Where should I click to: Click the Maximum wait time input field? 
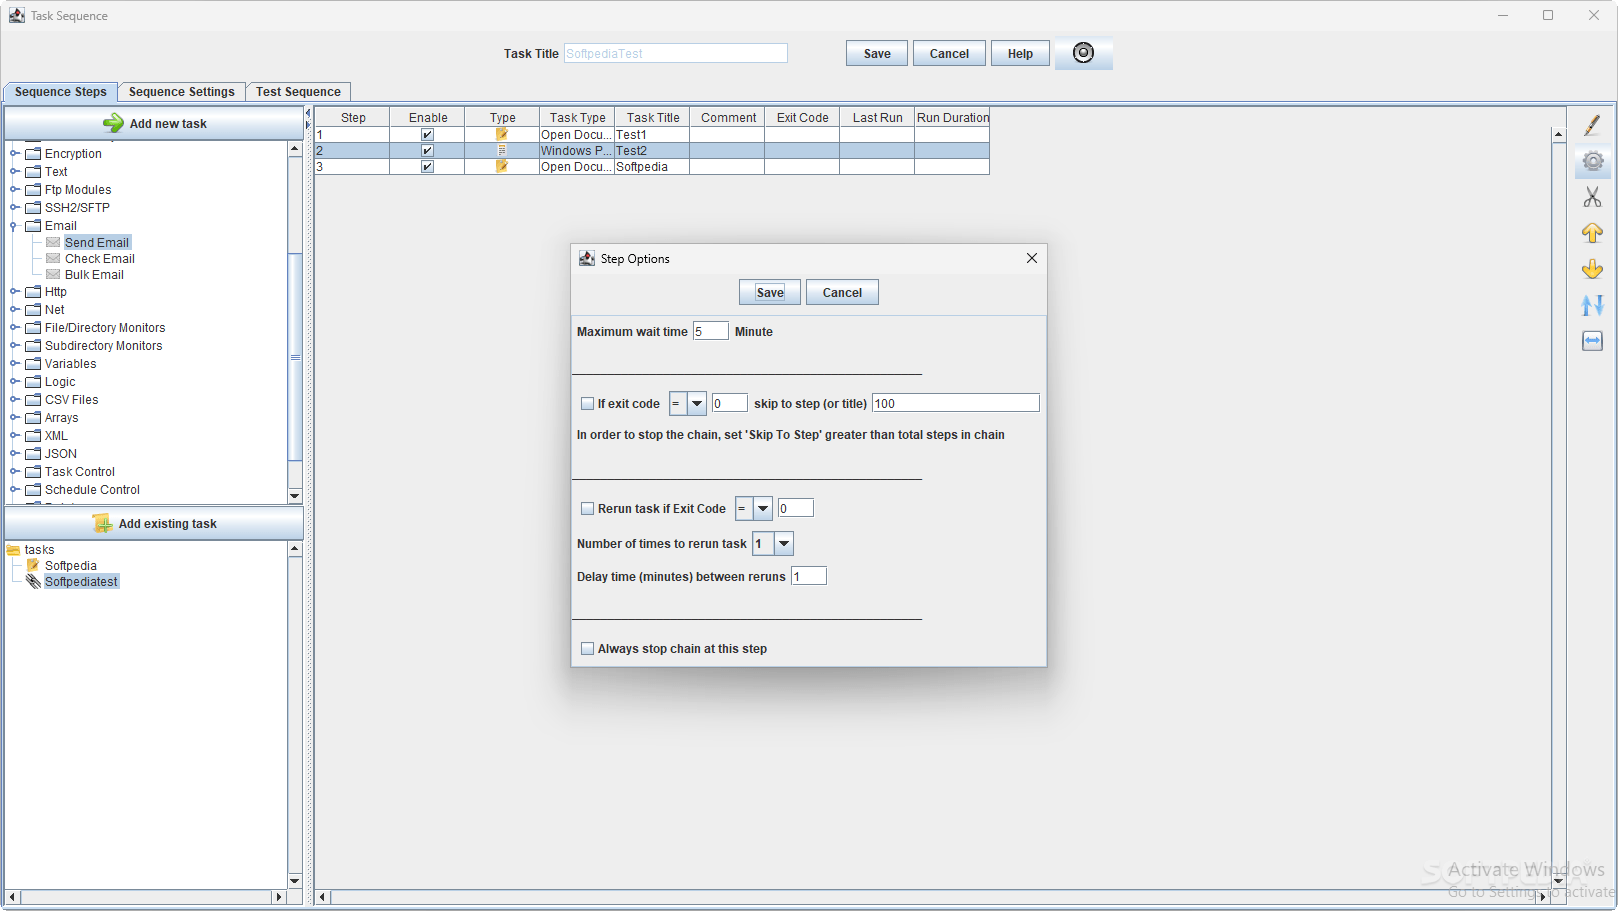coord(710,330)
